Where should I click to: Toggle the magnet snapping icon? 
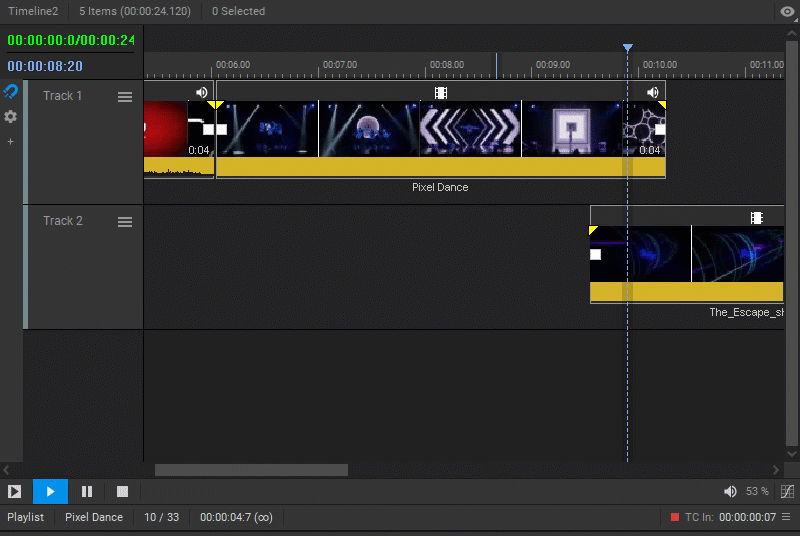coord(11,91)
